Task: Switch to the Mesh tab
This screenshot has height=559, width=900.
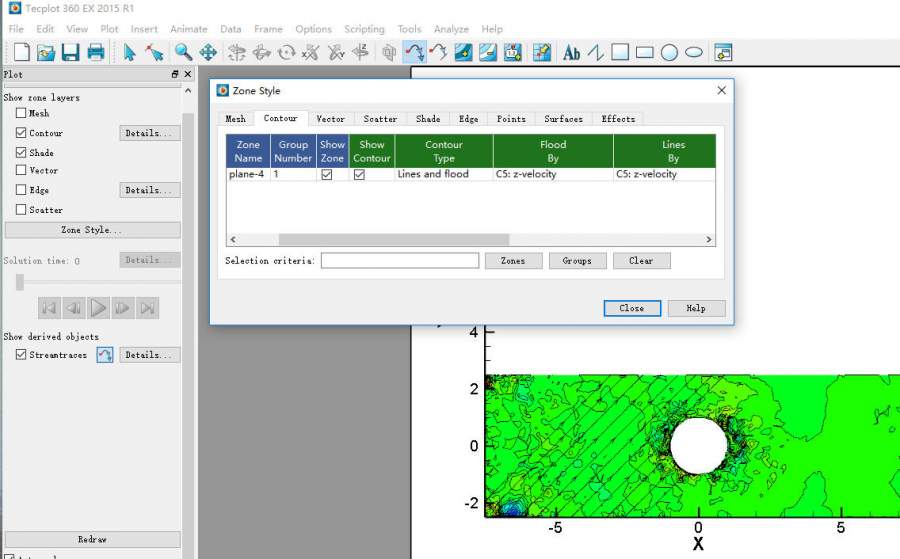Action: click(235, 119)
